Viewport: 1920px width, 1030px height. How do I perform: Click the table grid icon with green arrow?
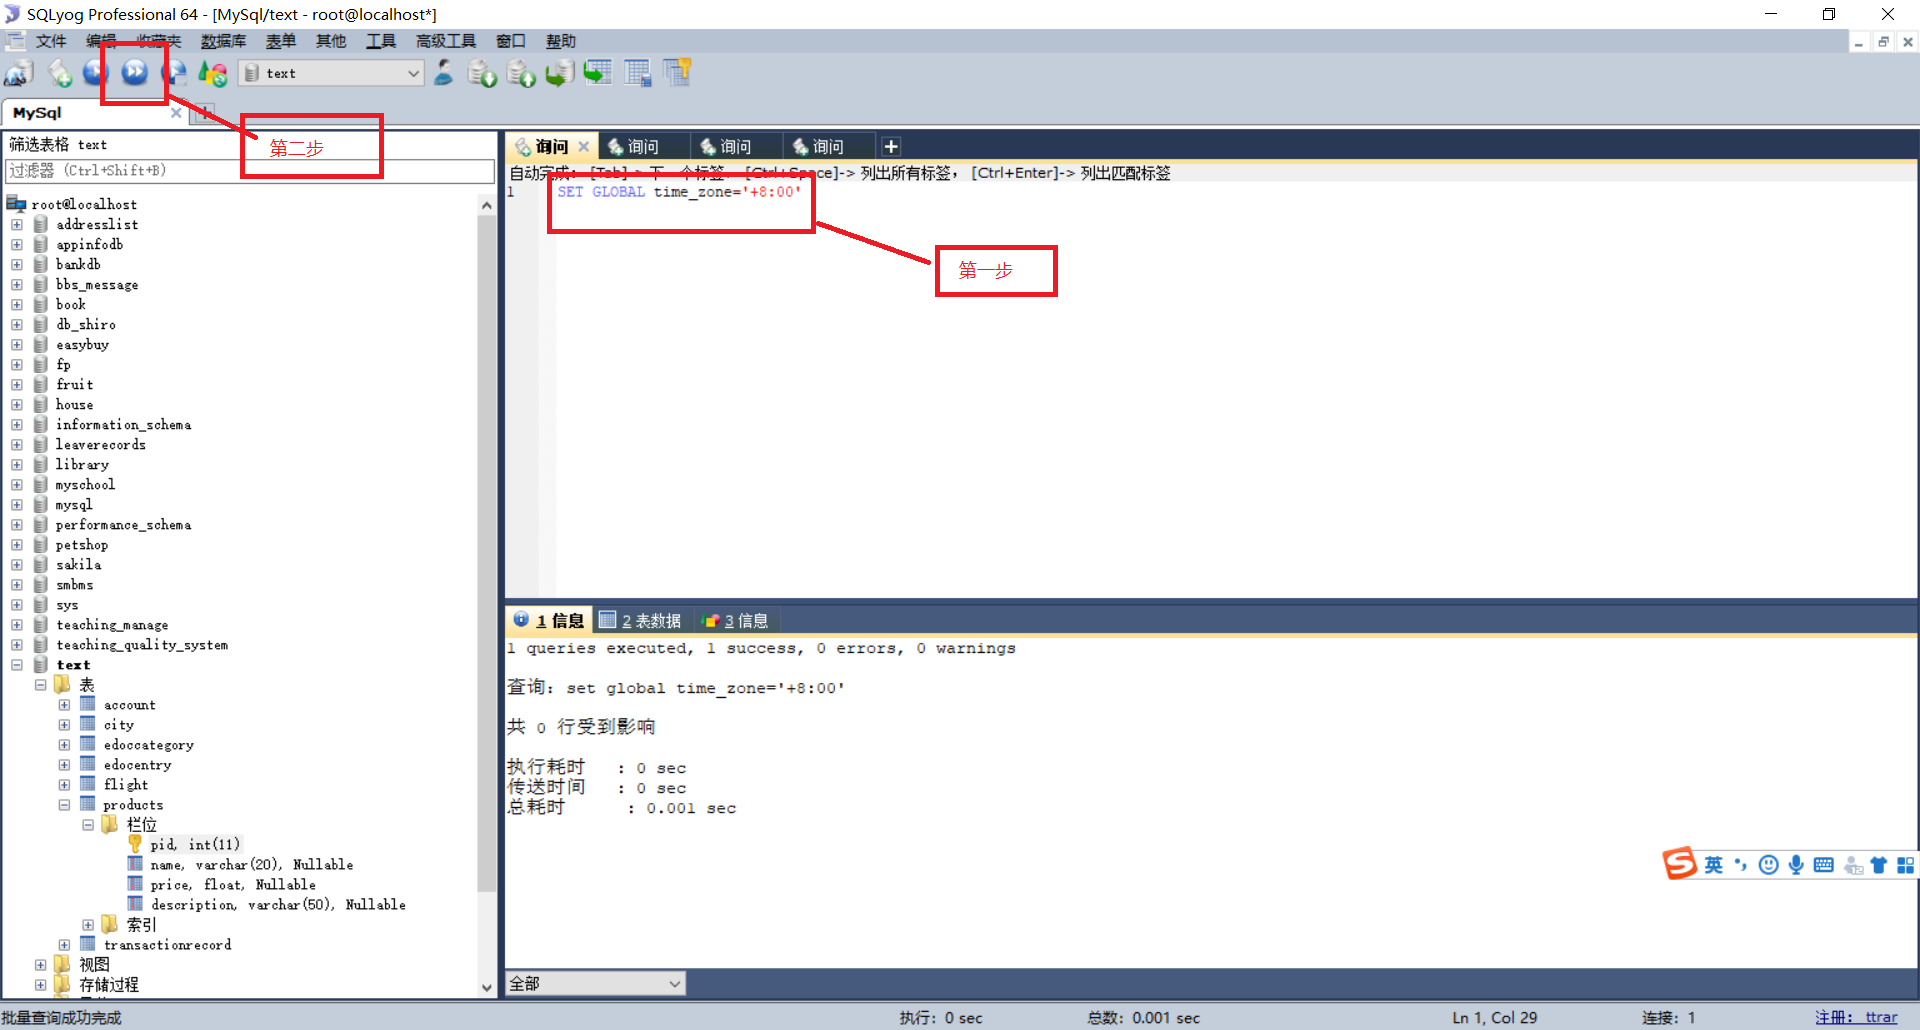598,73
